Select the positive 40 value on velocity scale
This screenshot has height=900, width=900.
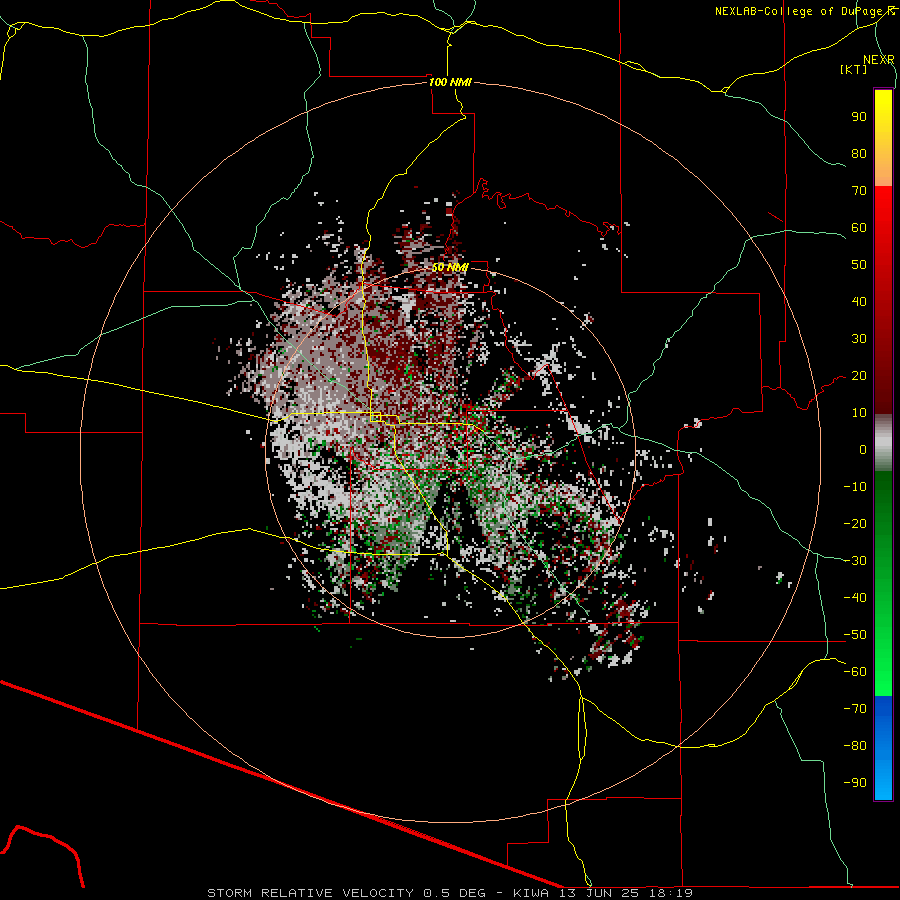(x=859, y=301)
